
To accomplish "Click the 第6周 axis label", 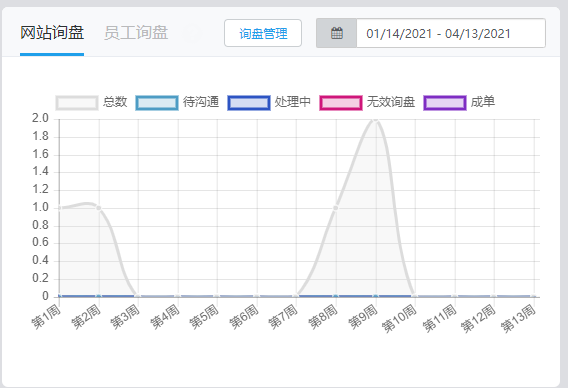I will point(243,317).
